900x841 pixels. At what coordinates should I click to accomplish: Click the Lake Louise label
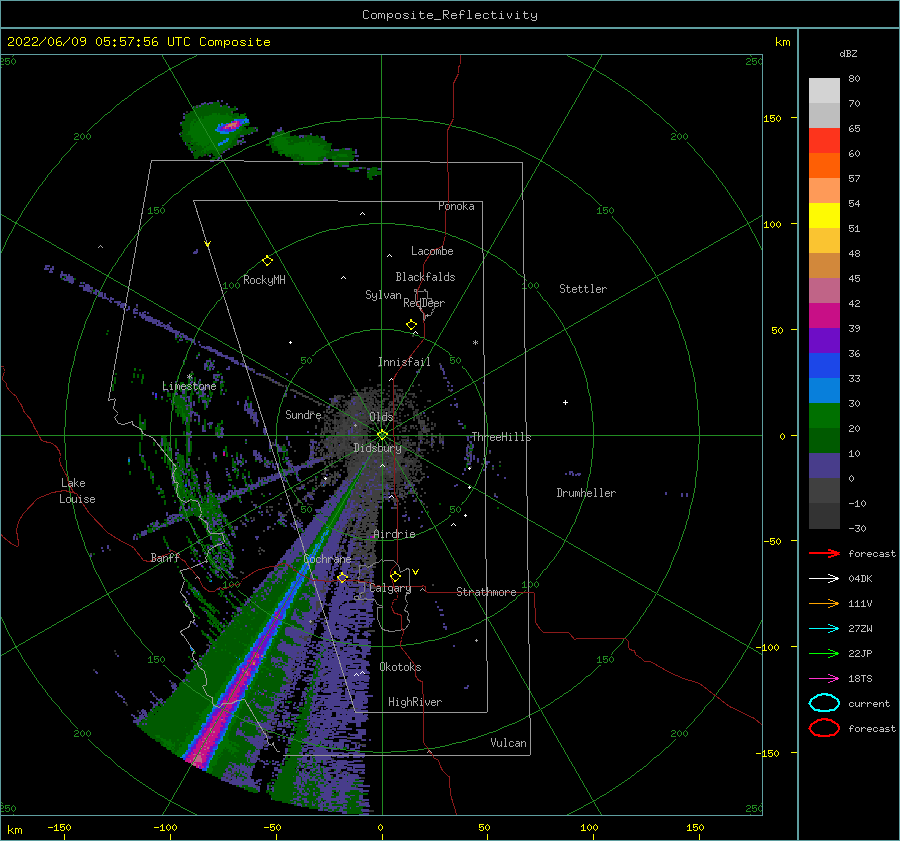[x=78, y=491]
